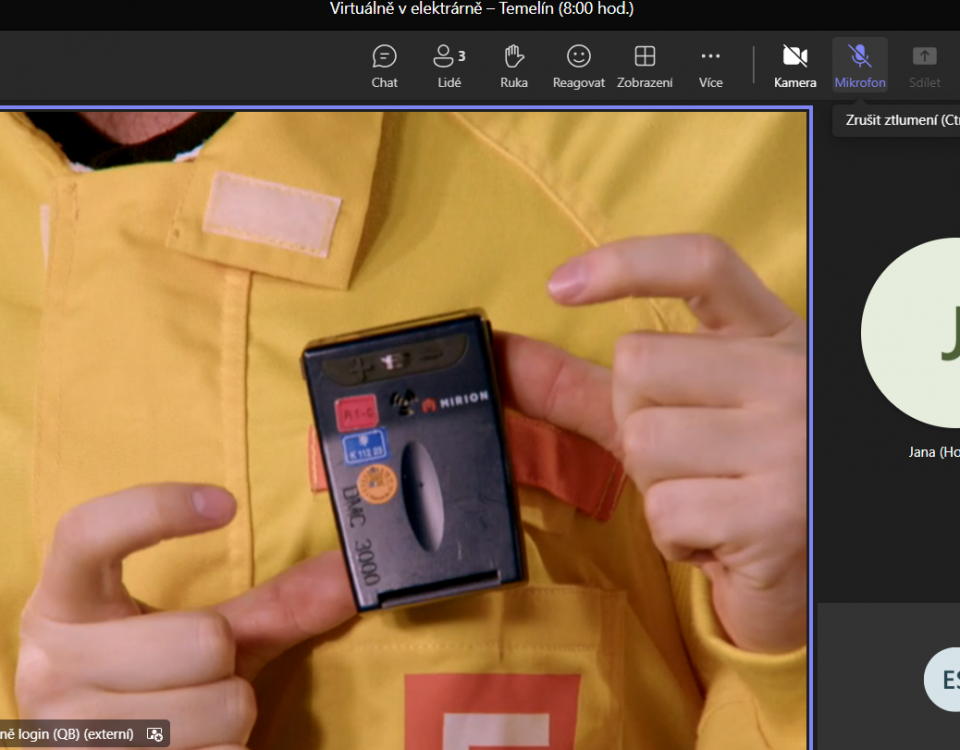Viewport: 960px width, 750px height.
Task: Open the Chat panel
Action: [x=384, y=66]
